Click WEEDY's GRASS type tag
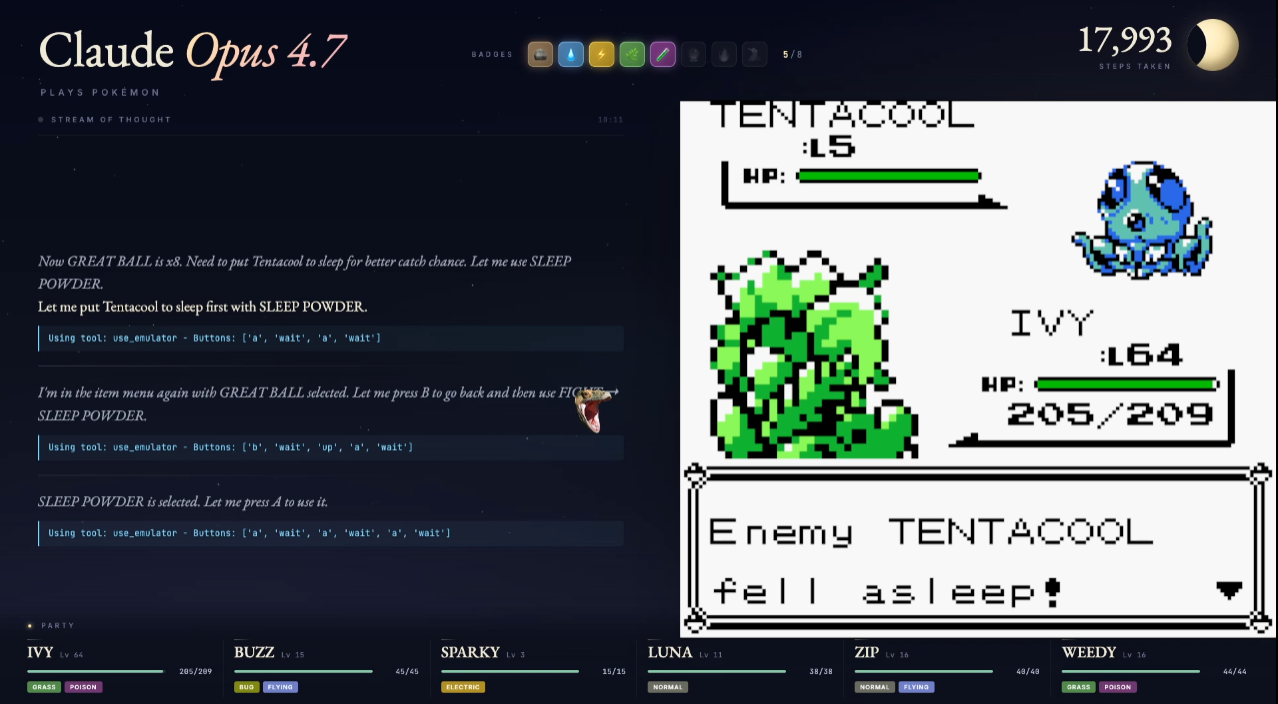 pyautogui.click(x=1078, y=687)
